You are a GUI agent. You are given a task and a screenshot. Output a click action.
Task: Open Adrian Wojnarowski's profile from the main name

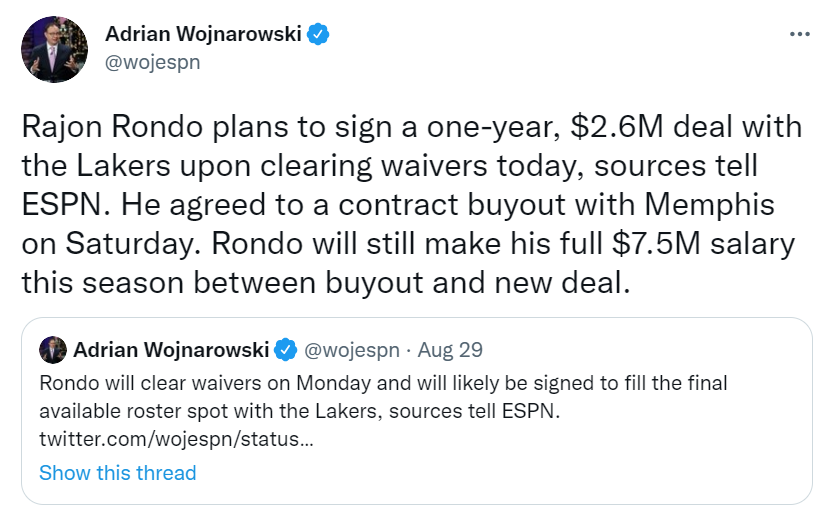(203, 34)
